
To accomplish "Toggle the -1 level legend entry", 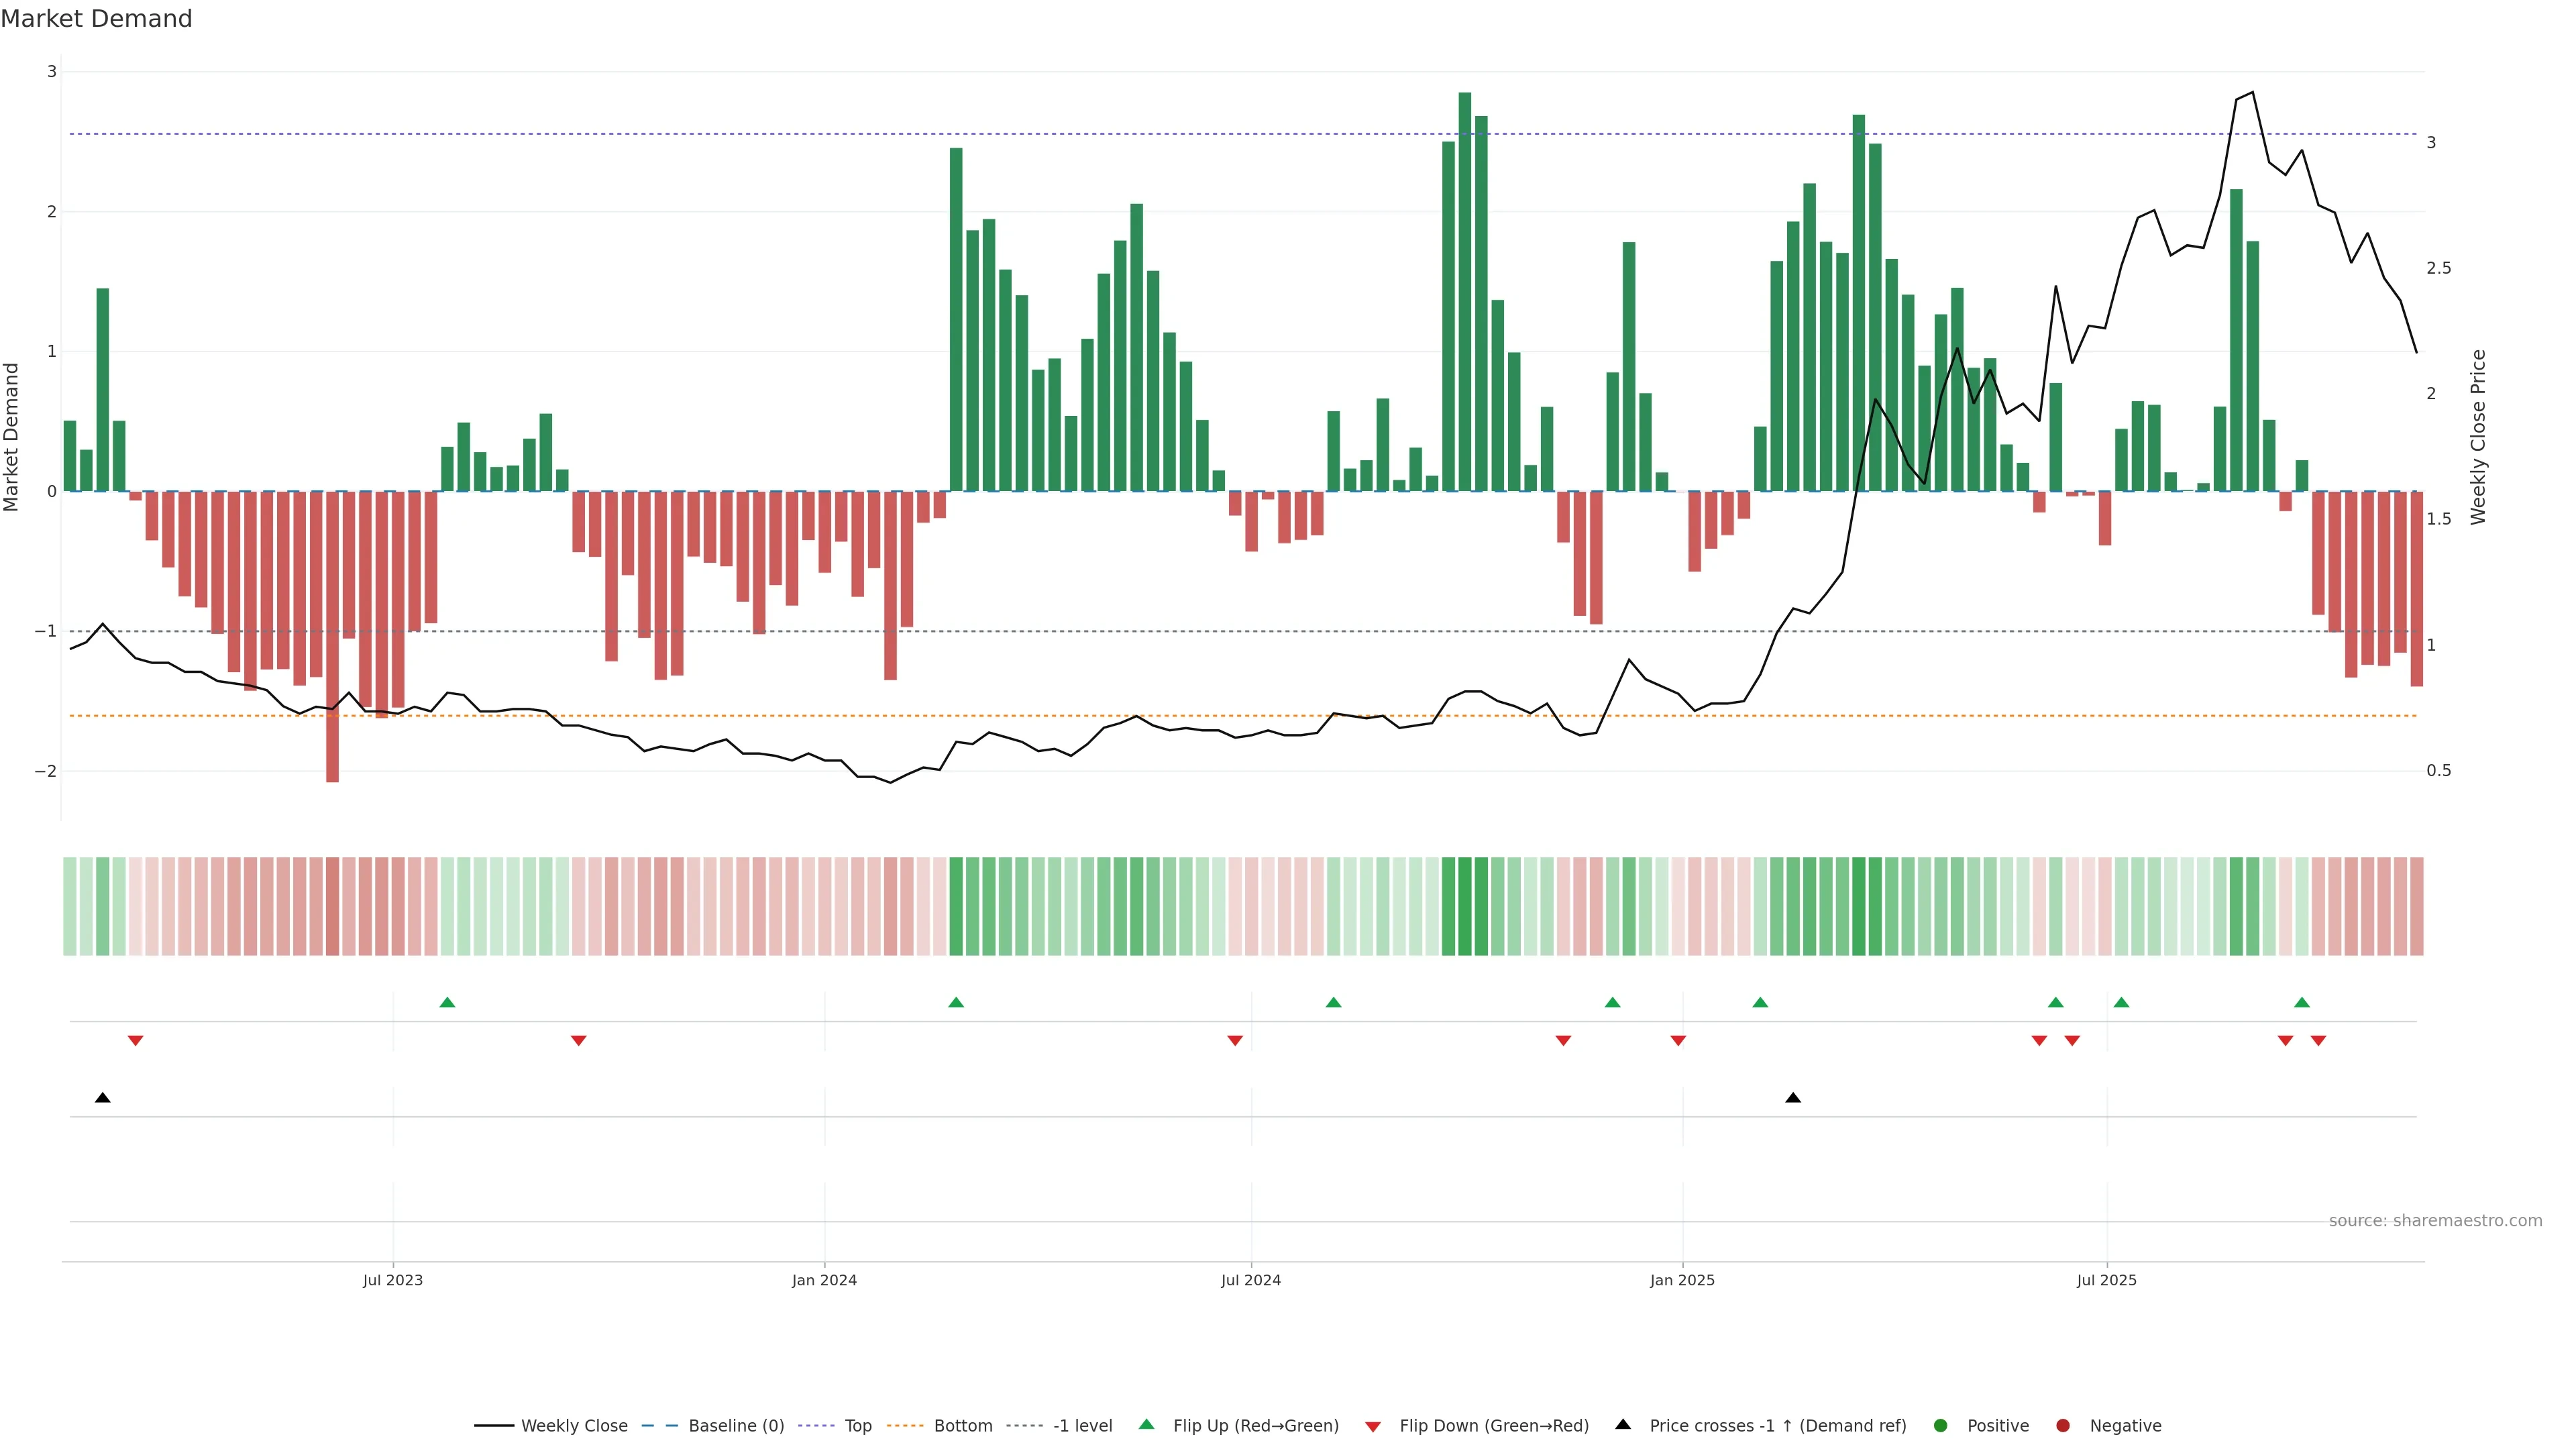I will (1082, 1426).
